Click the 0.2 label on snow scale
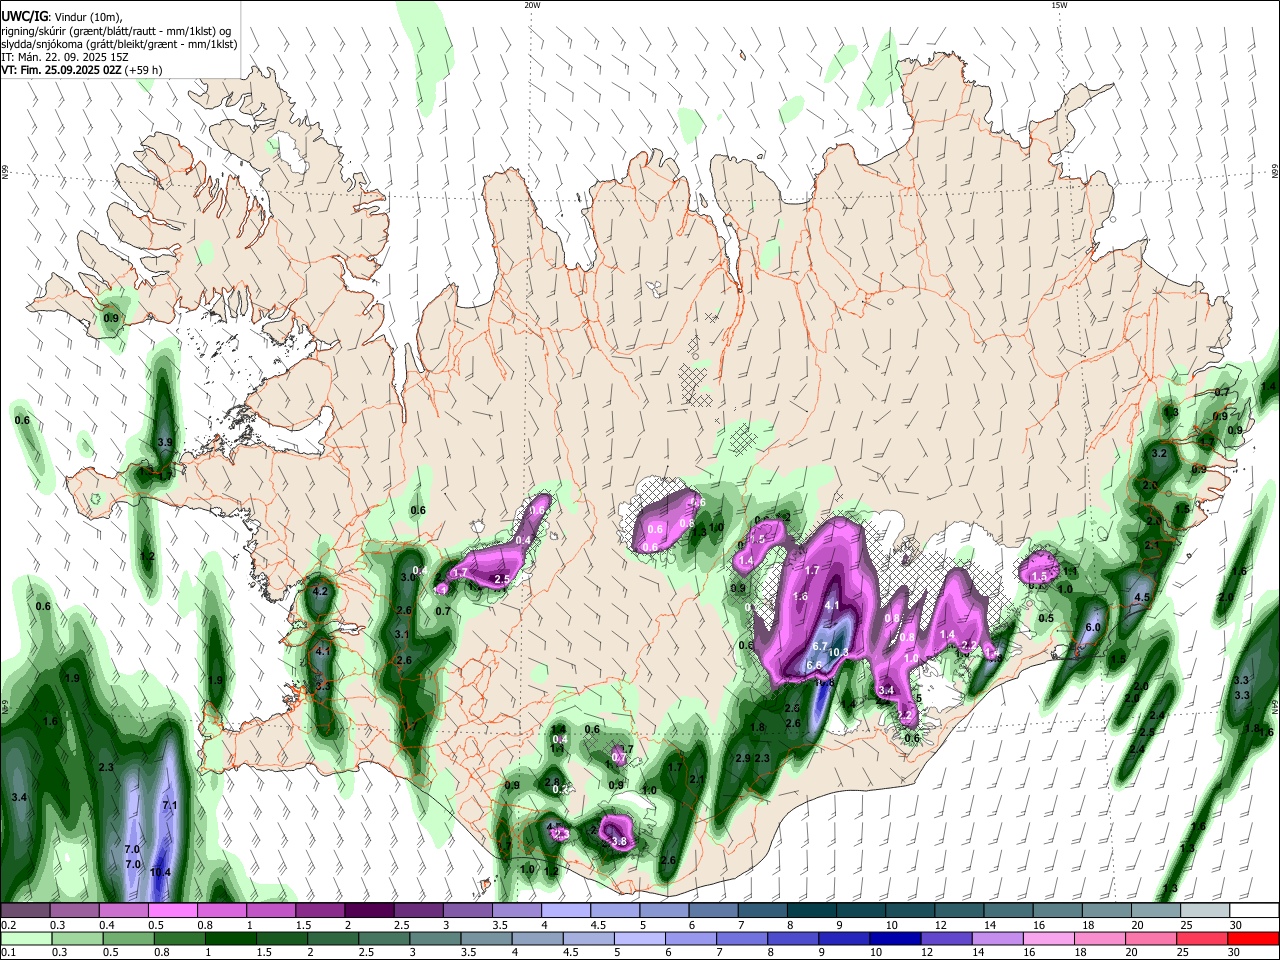The image size is (1280, 960). 7,925
